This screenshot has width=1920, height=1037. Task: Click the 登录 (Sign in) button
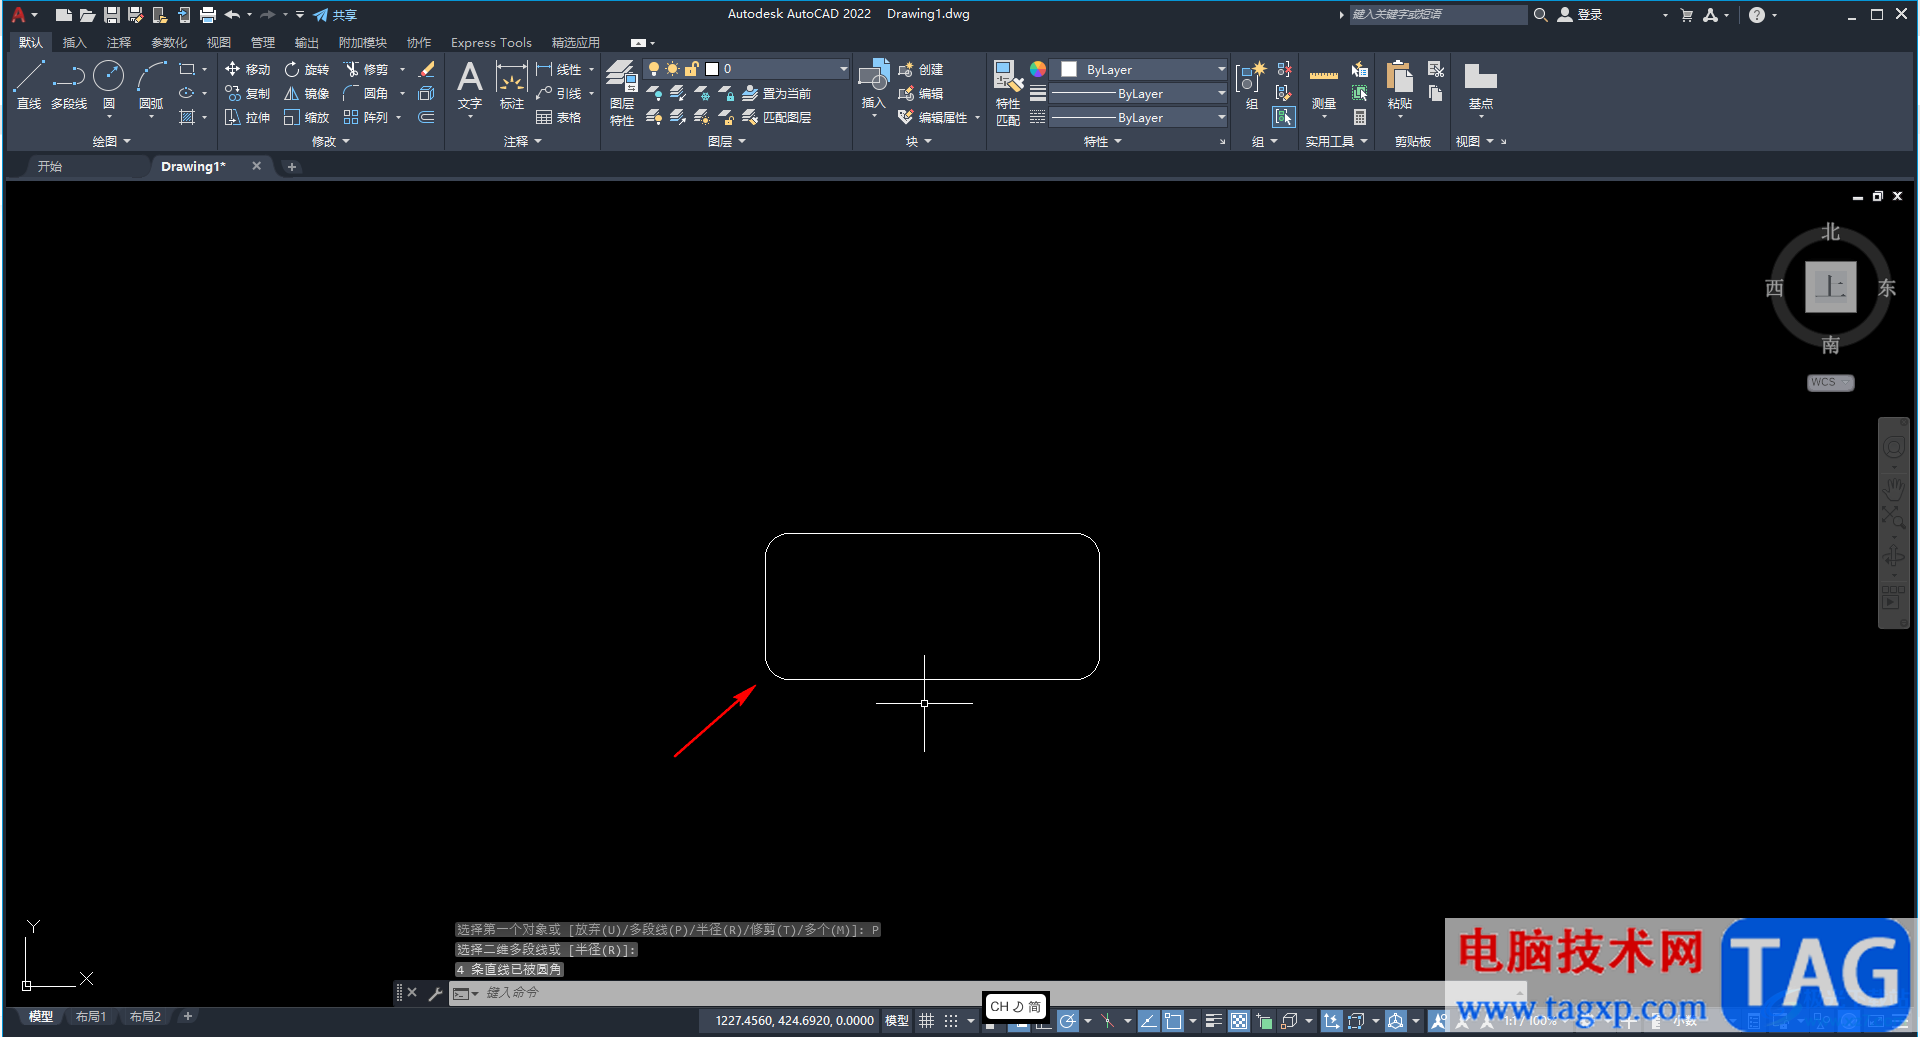point(1580,14)
